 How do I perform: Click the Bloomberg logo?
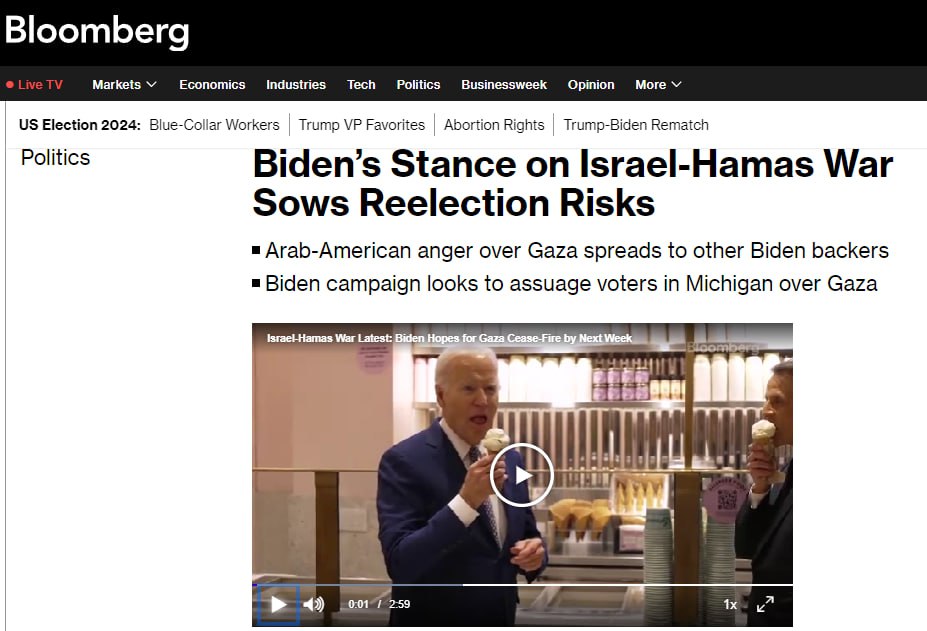point(97,31)
